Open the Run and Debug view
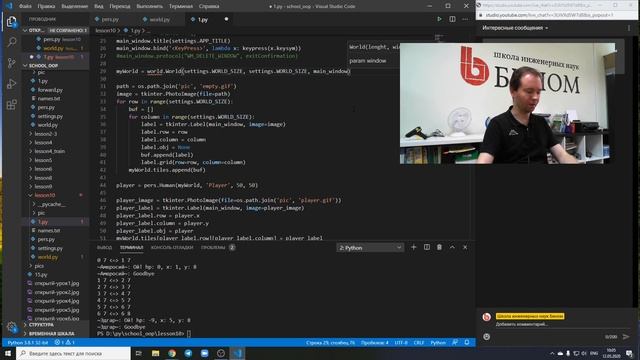The image size is (640, 360). 11,84
